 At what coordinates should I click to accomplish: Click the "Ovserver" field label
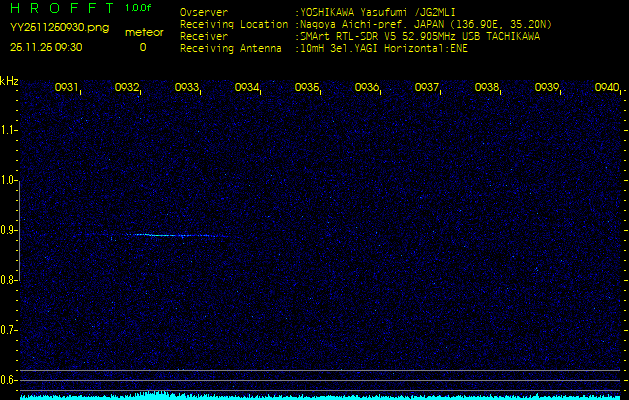[x=204, y=12]
